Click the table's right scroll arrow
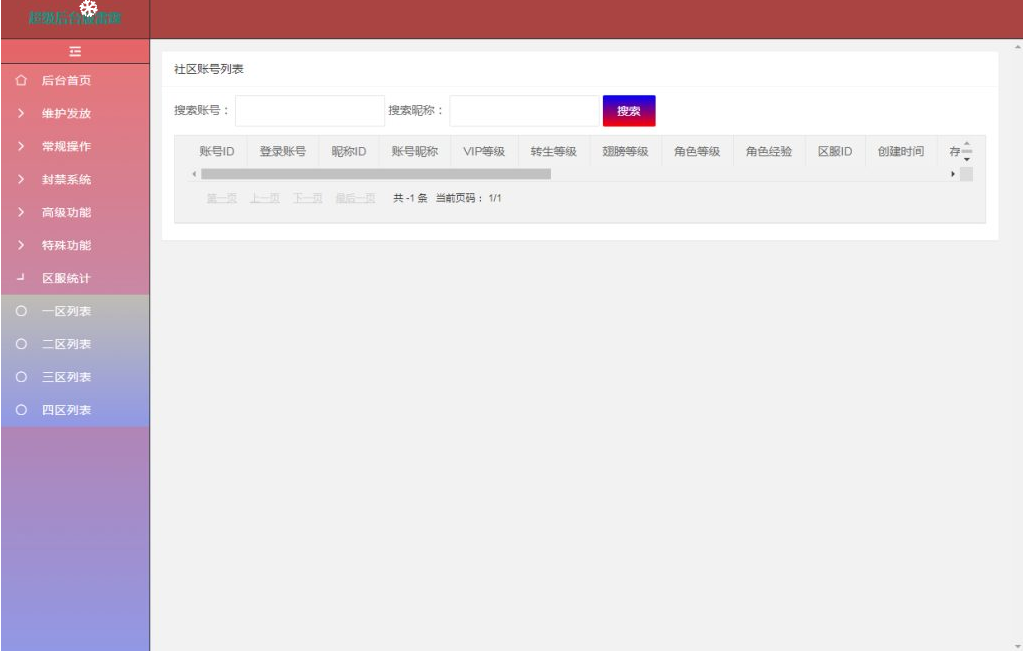 [x=953, y=174]
